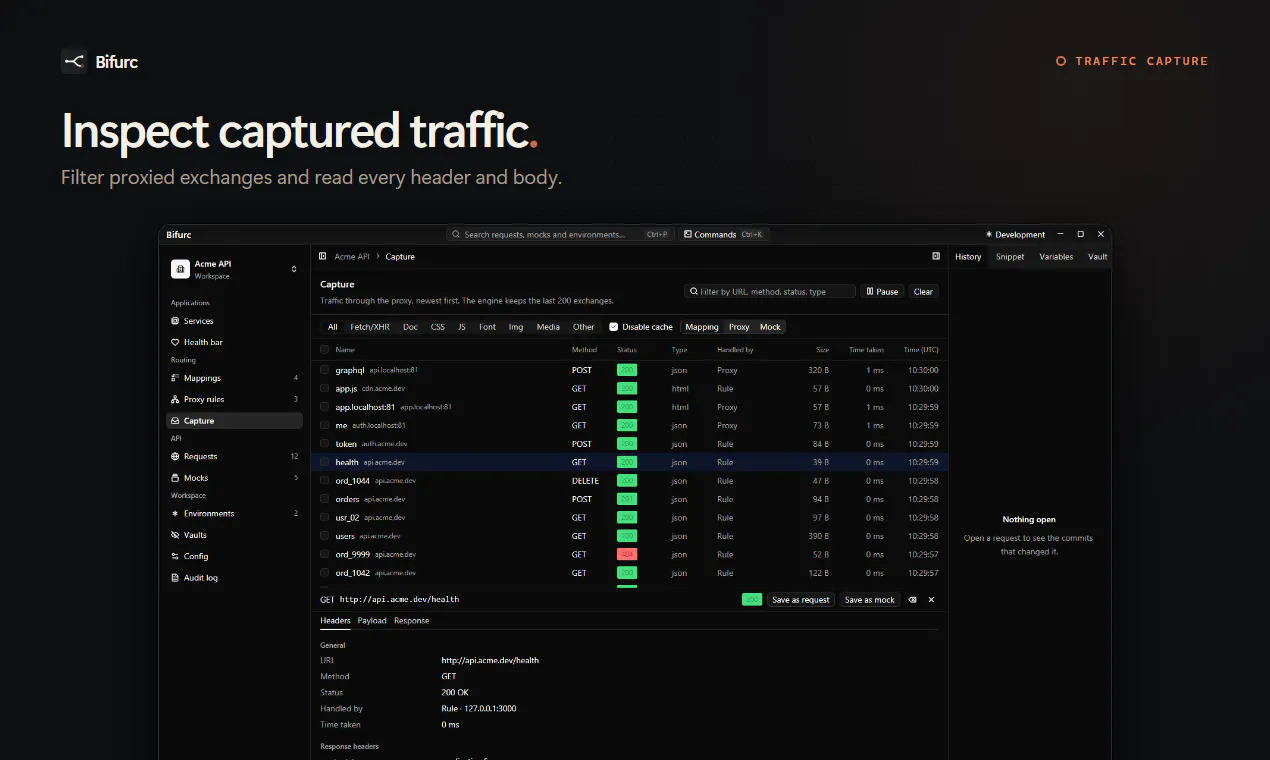
Task: Select the ord_1044 DELETE row
Action: click(x=629, y=481)
